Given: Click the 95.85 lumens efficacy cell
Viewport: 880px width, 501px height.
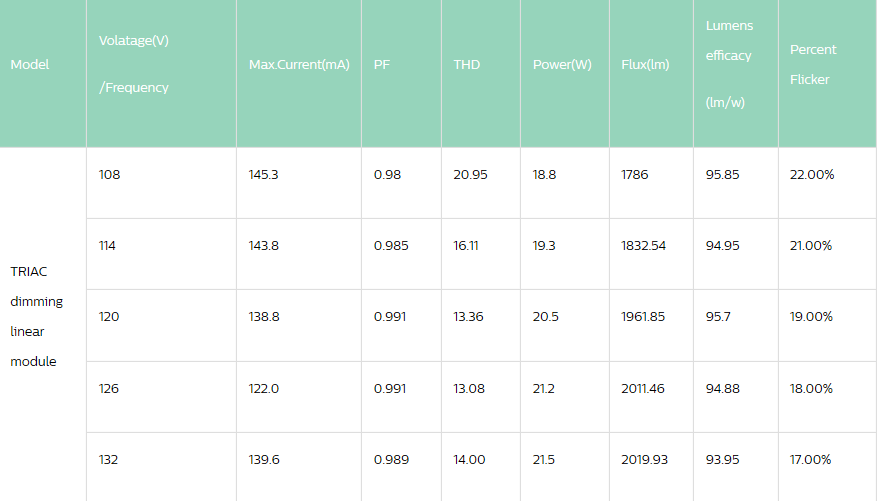Looking at the screenshot, I should [x=723, y=175].
